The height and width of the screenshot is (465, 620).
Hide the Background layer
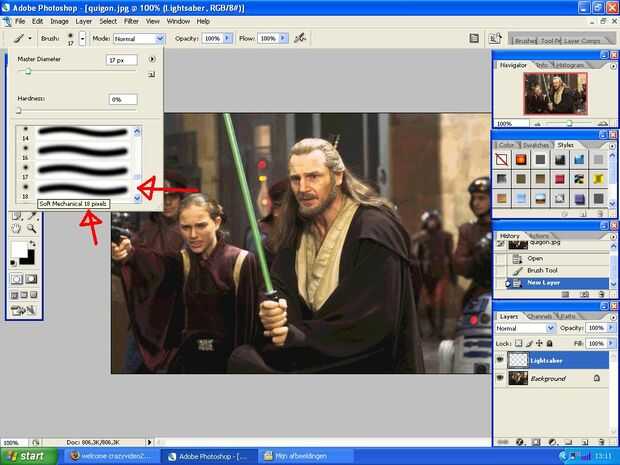point(500,378)
